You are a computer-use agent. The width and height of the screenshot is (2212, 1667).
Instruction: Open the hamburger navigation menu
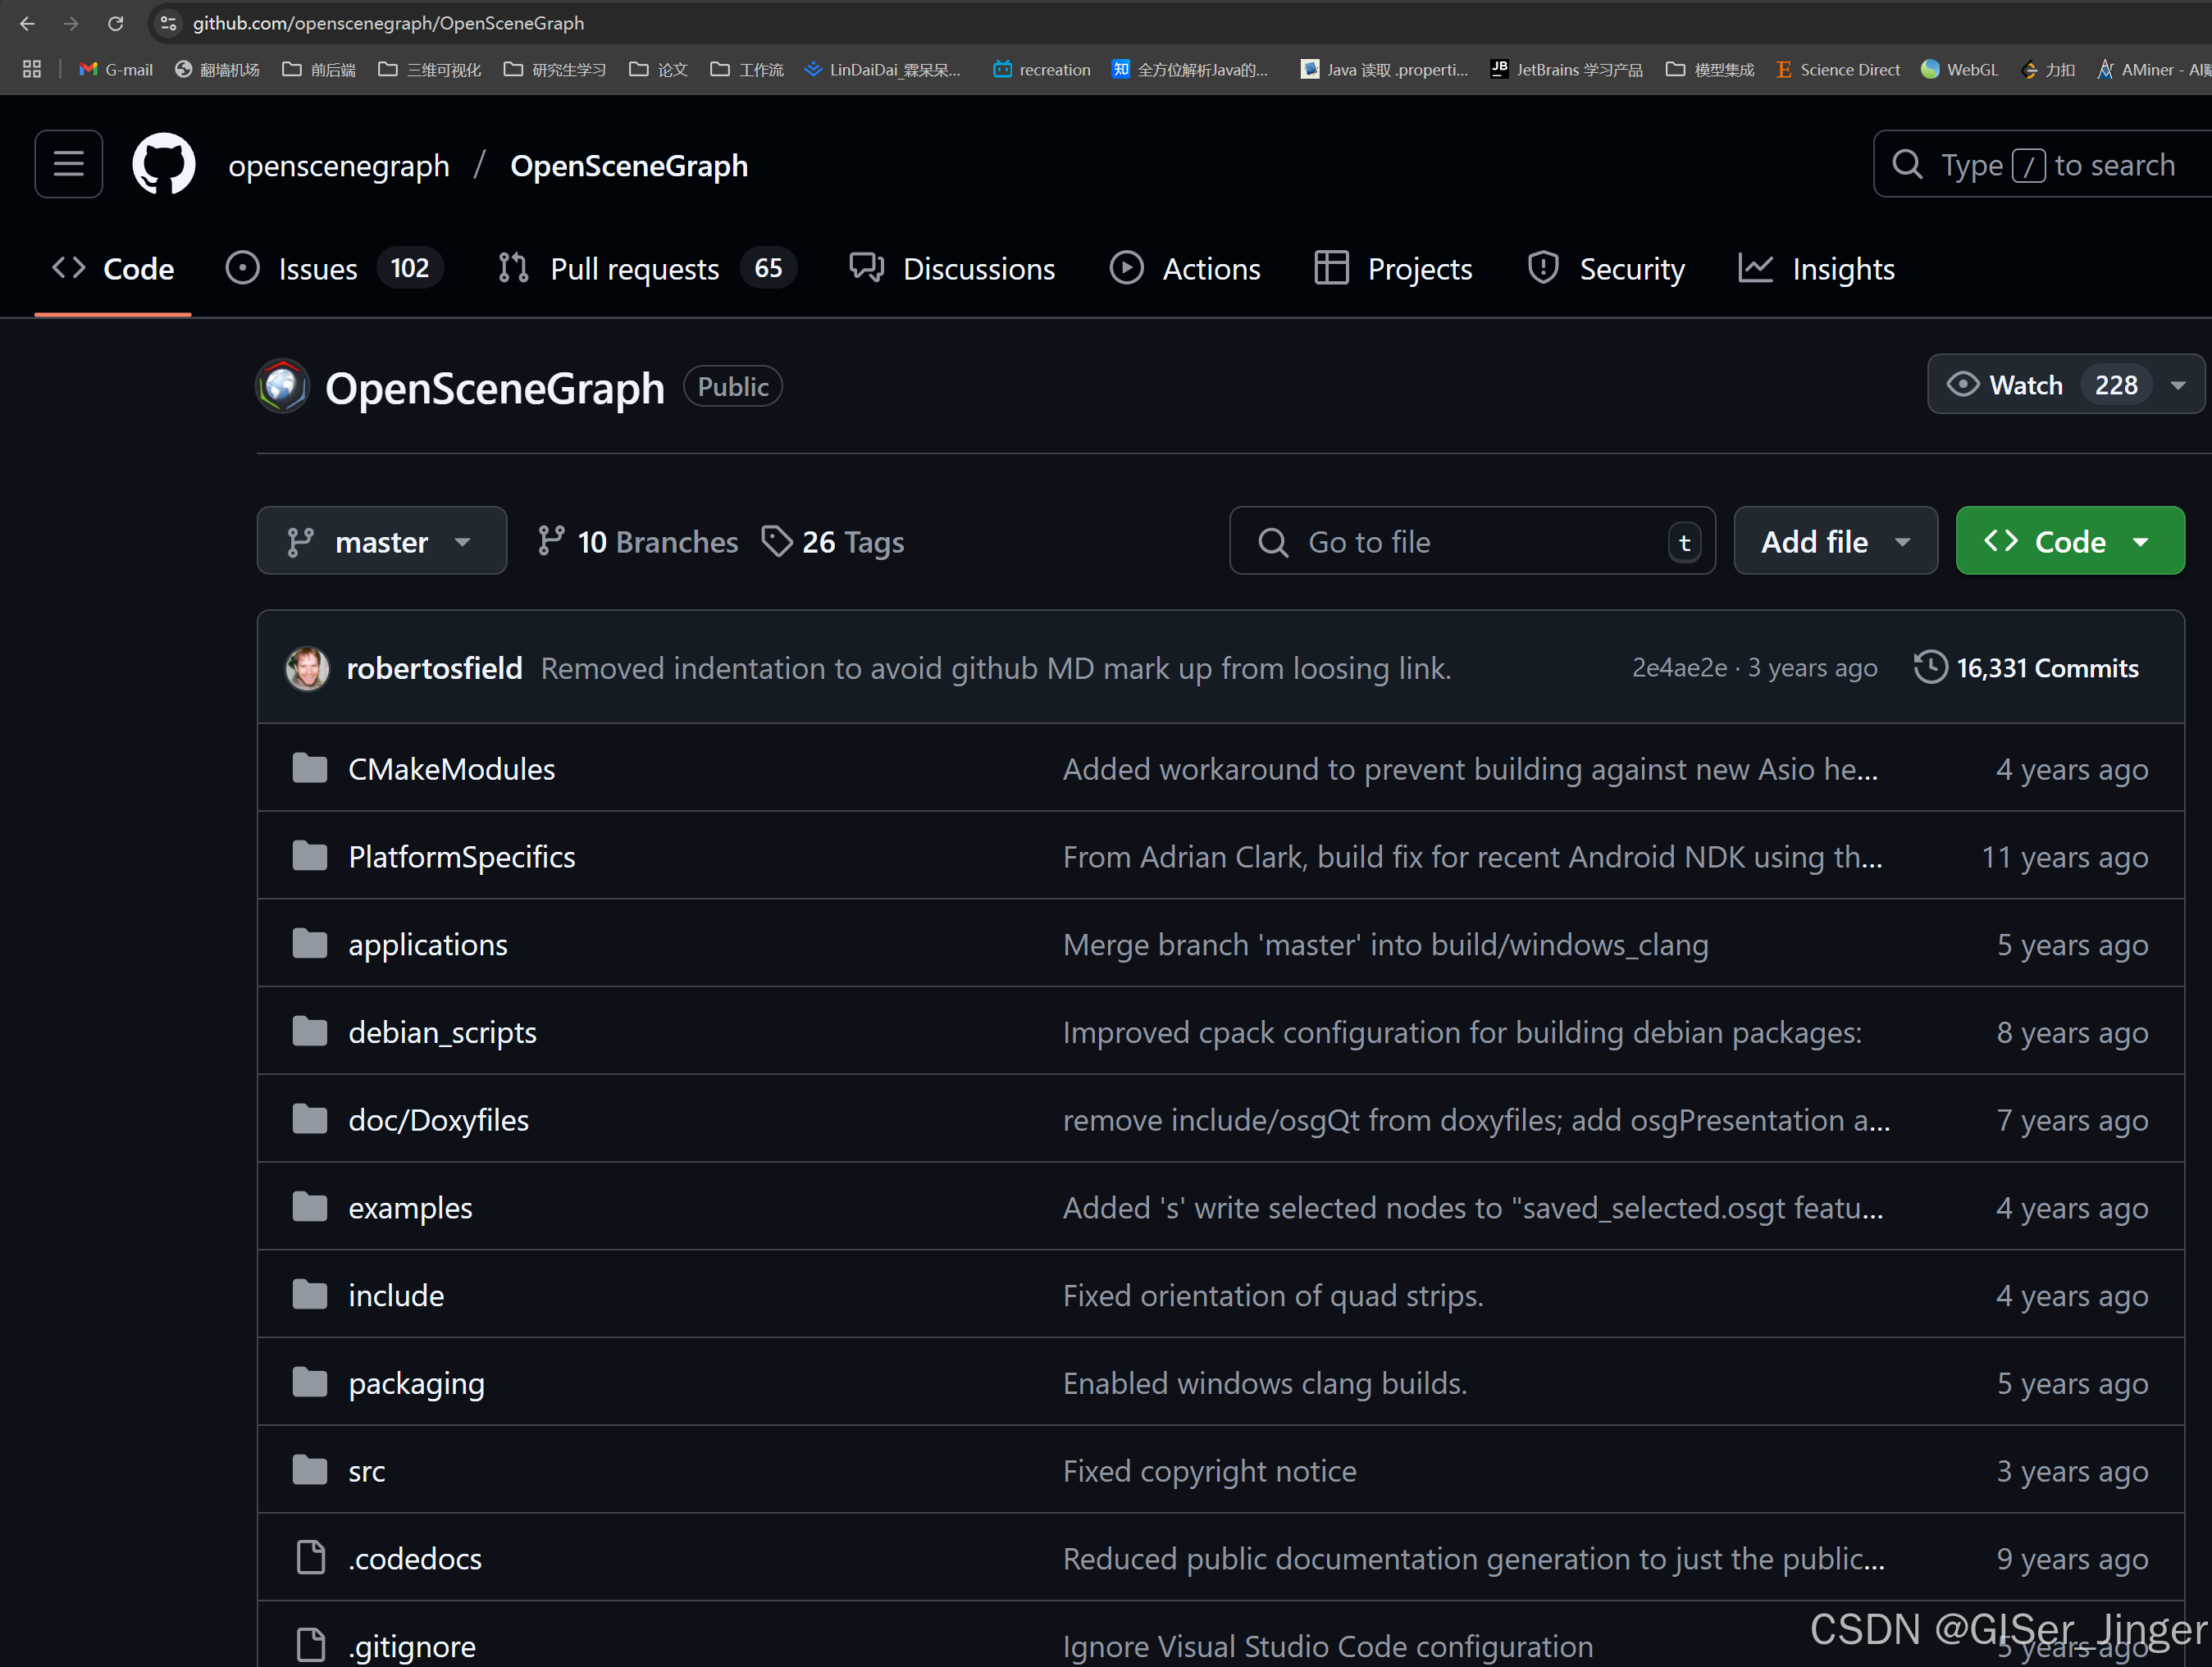[68, 164]
